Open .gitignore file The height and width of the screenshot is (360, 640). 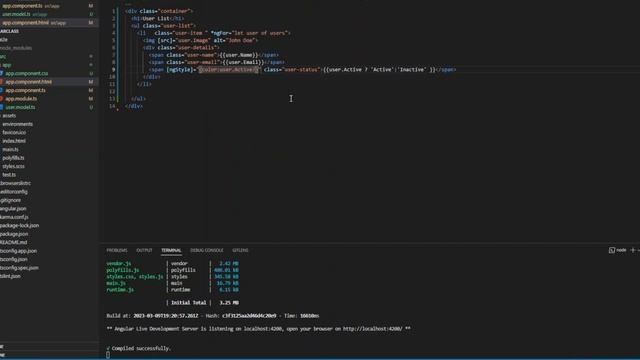11,200
